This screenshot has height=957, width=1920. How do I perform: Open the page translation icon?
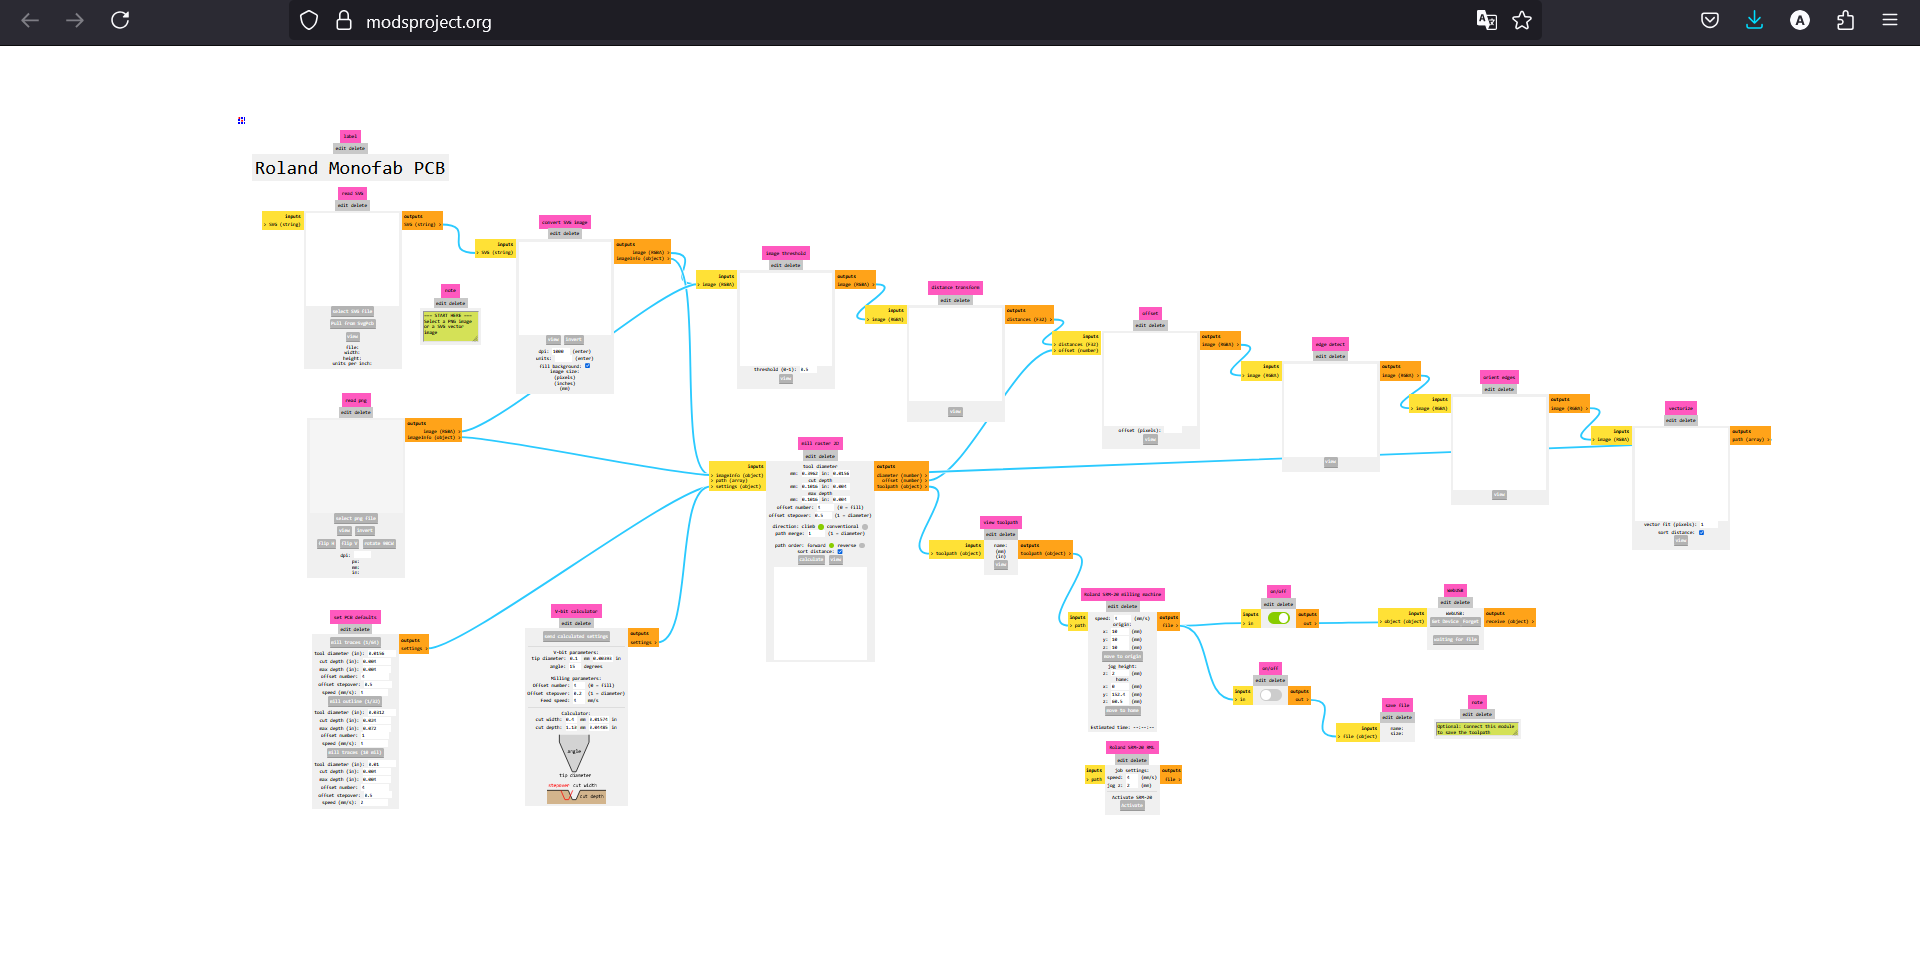(x=1487, y=21)
